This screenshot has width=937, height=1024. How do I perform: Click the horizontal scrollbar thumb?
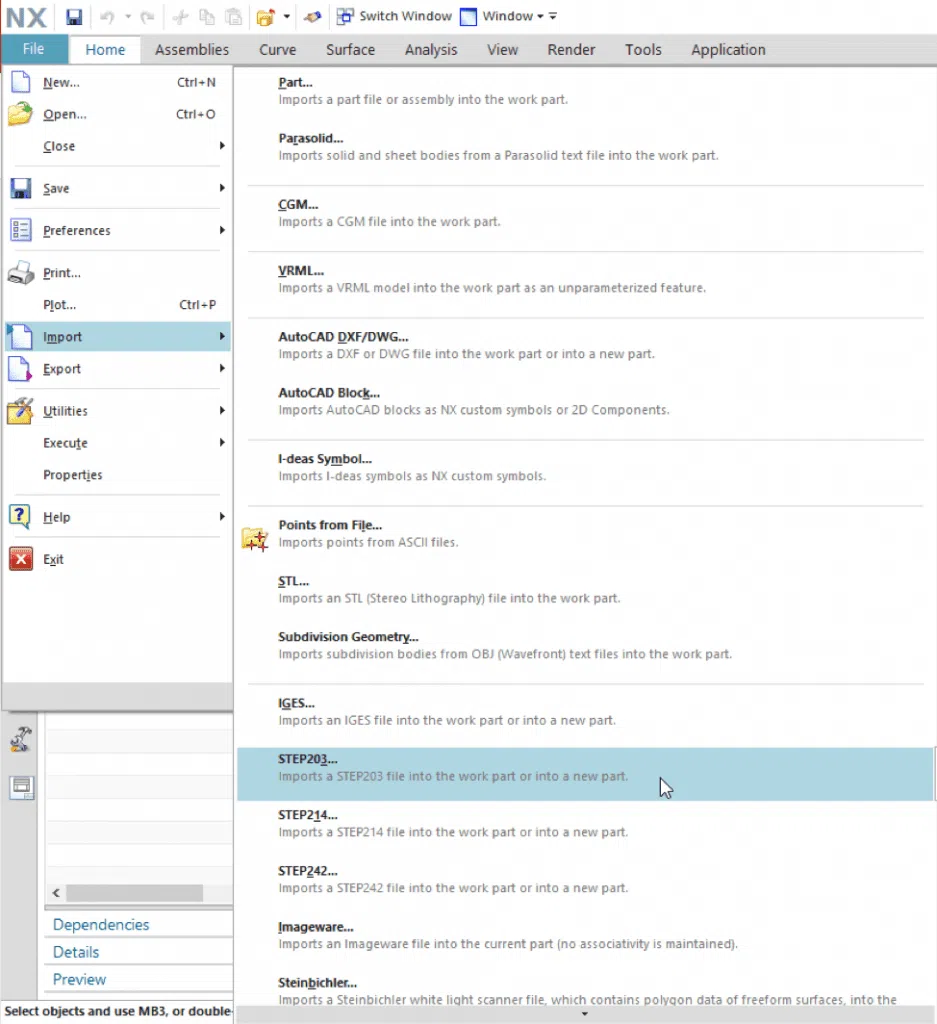(x=135, y=893)
